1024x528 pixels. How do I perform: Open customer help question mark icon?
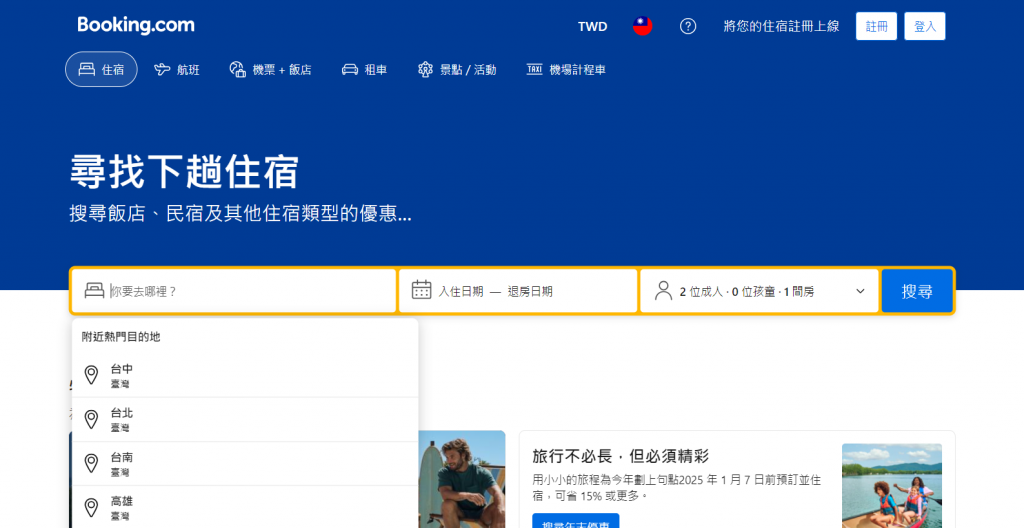click(x=688, y=26)
